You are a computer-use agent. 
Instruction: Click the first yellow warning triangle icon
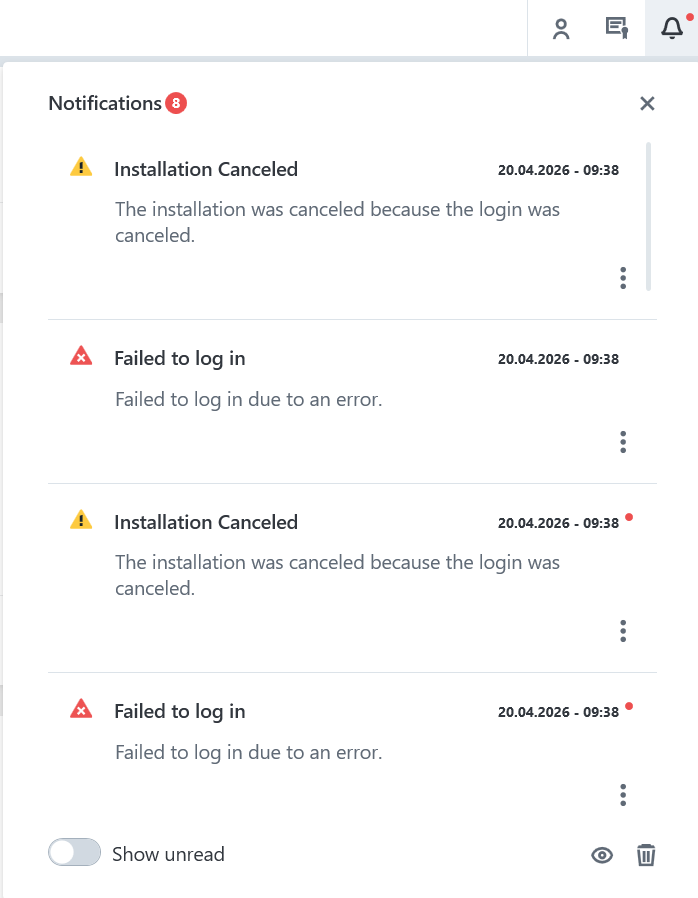click(81, 168)
